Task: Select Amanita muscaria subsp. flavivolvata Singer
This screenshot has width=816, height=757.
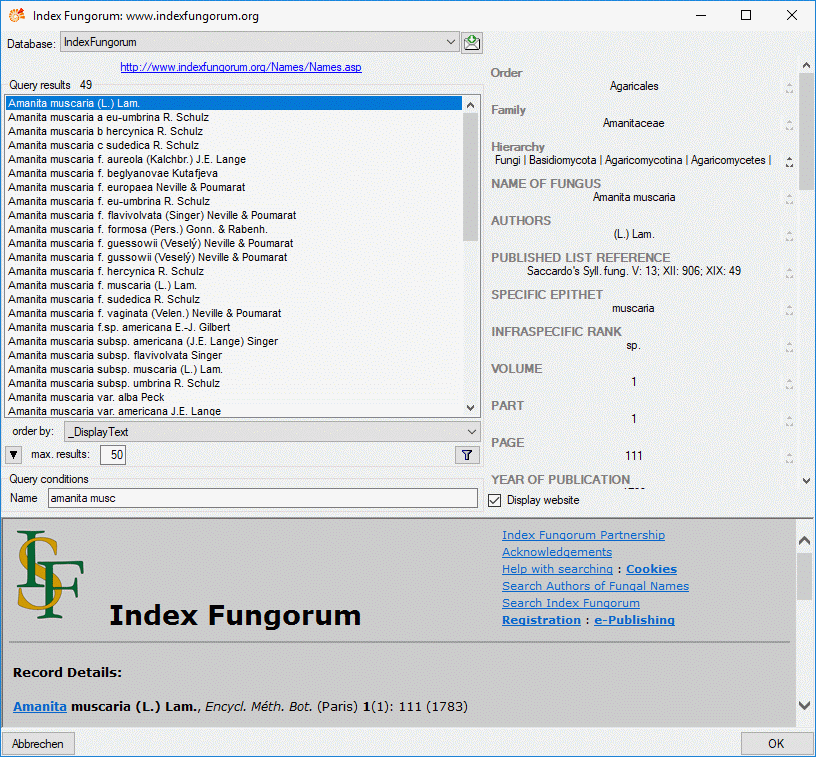Action: coord(234,355)
